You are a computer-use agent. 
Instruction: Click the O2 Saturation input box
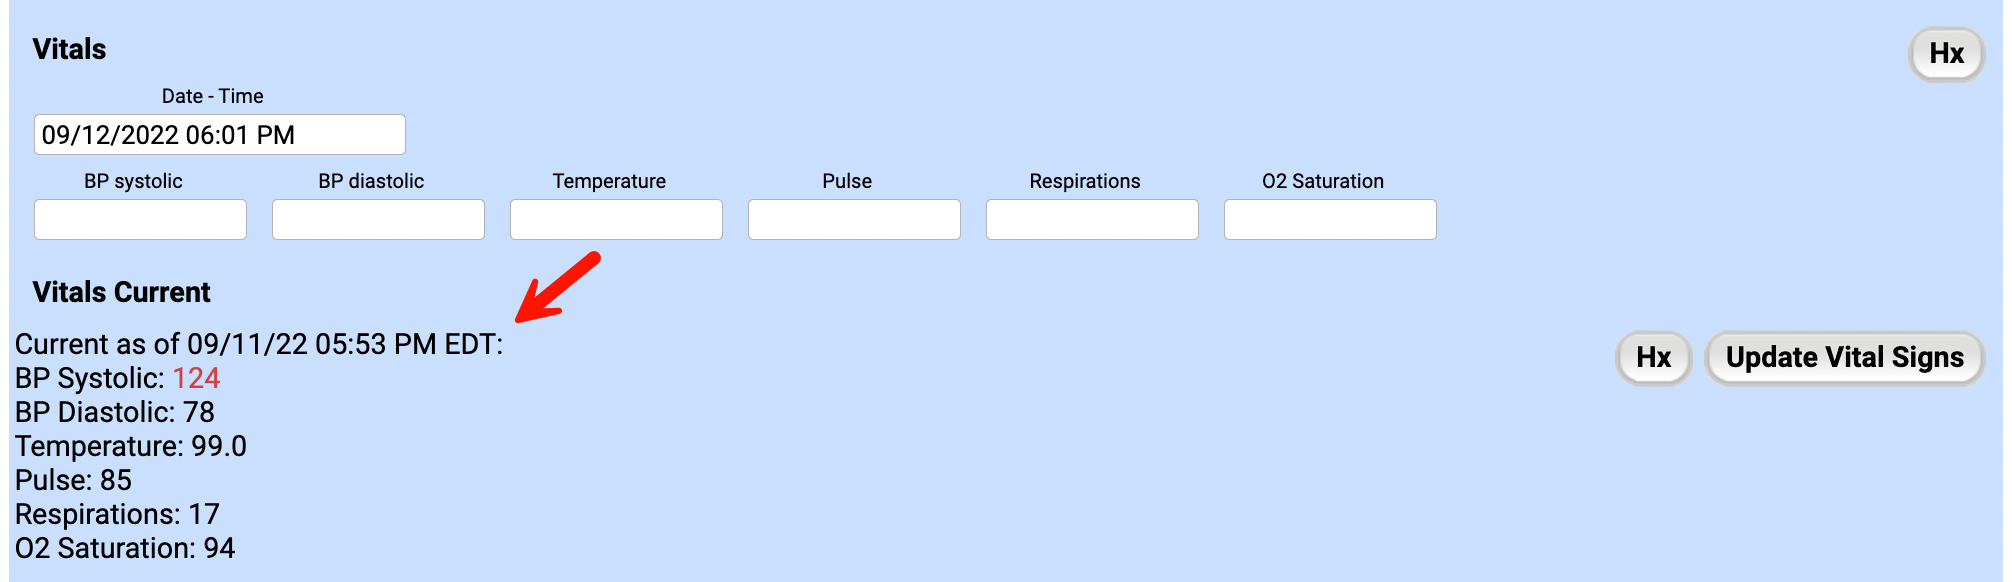click(1330, 220)
